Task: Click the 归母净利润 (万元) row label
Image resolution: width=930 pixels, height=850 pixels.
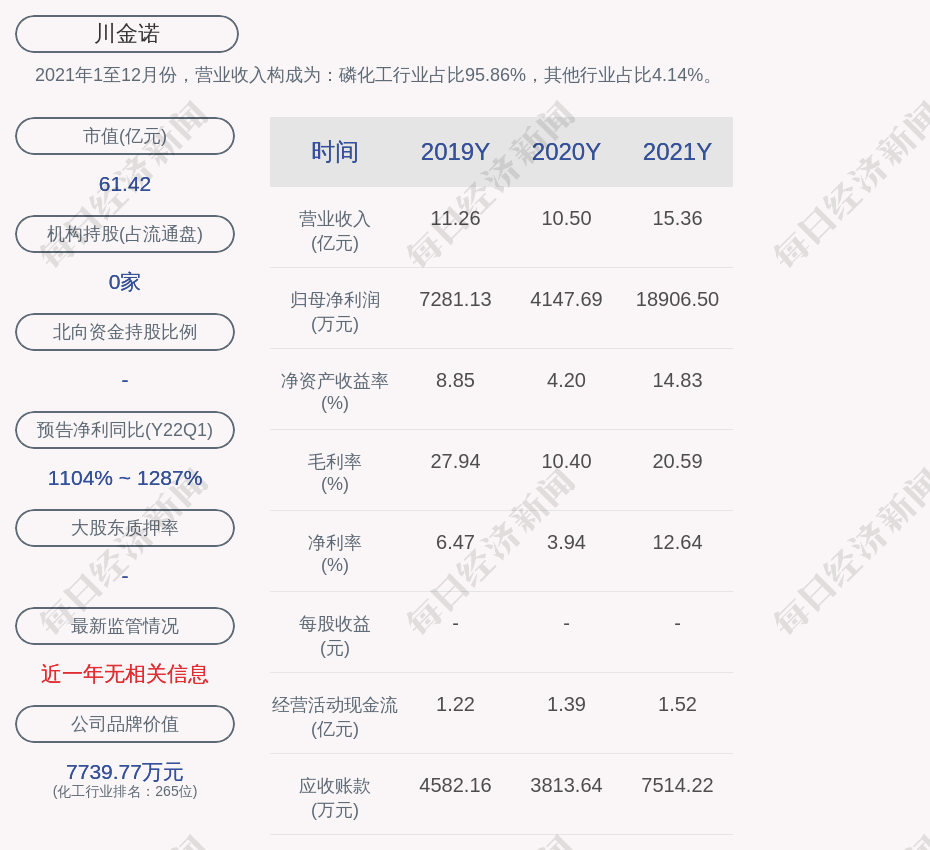Action: click(335, 312)
